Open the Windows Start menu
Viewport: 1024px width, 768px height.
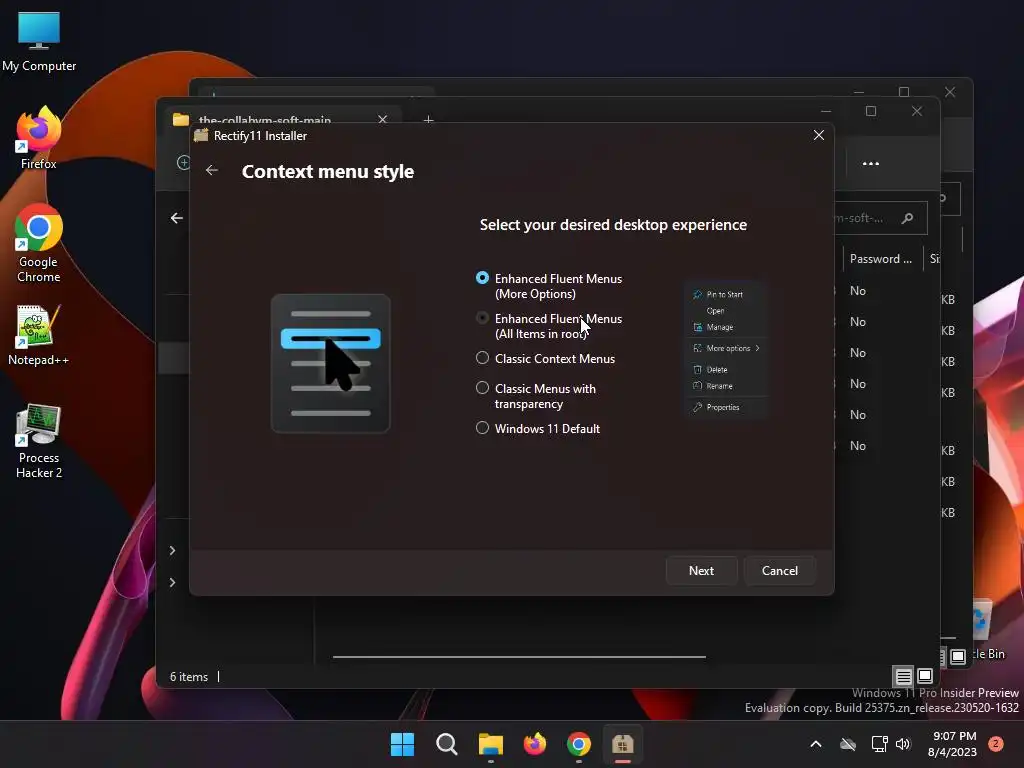pos(402,744)
